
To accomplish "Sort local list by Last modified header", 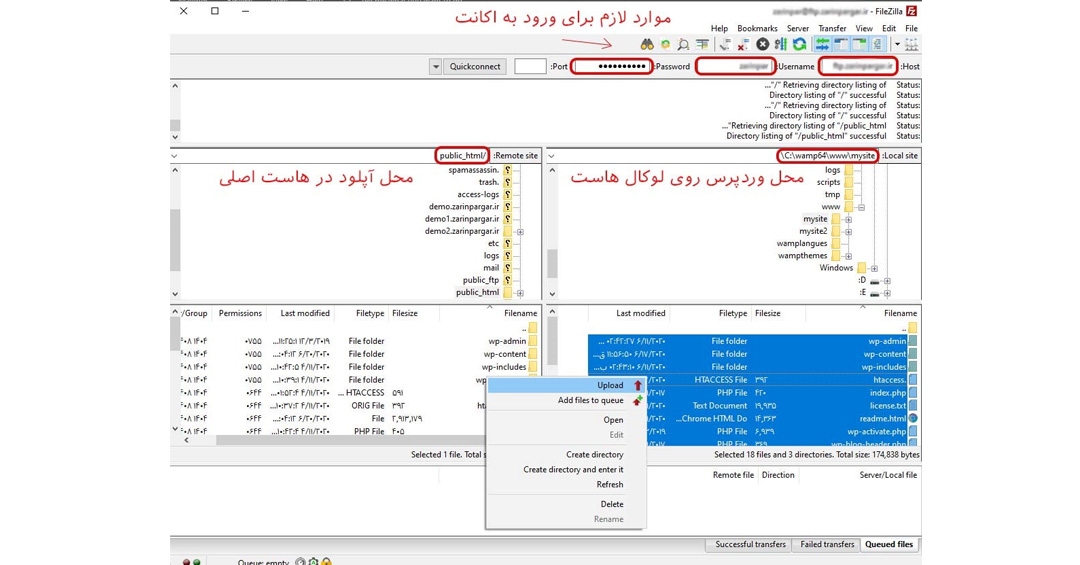I will (x=629, y=314).
